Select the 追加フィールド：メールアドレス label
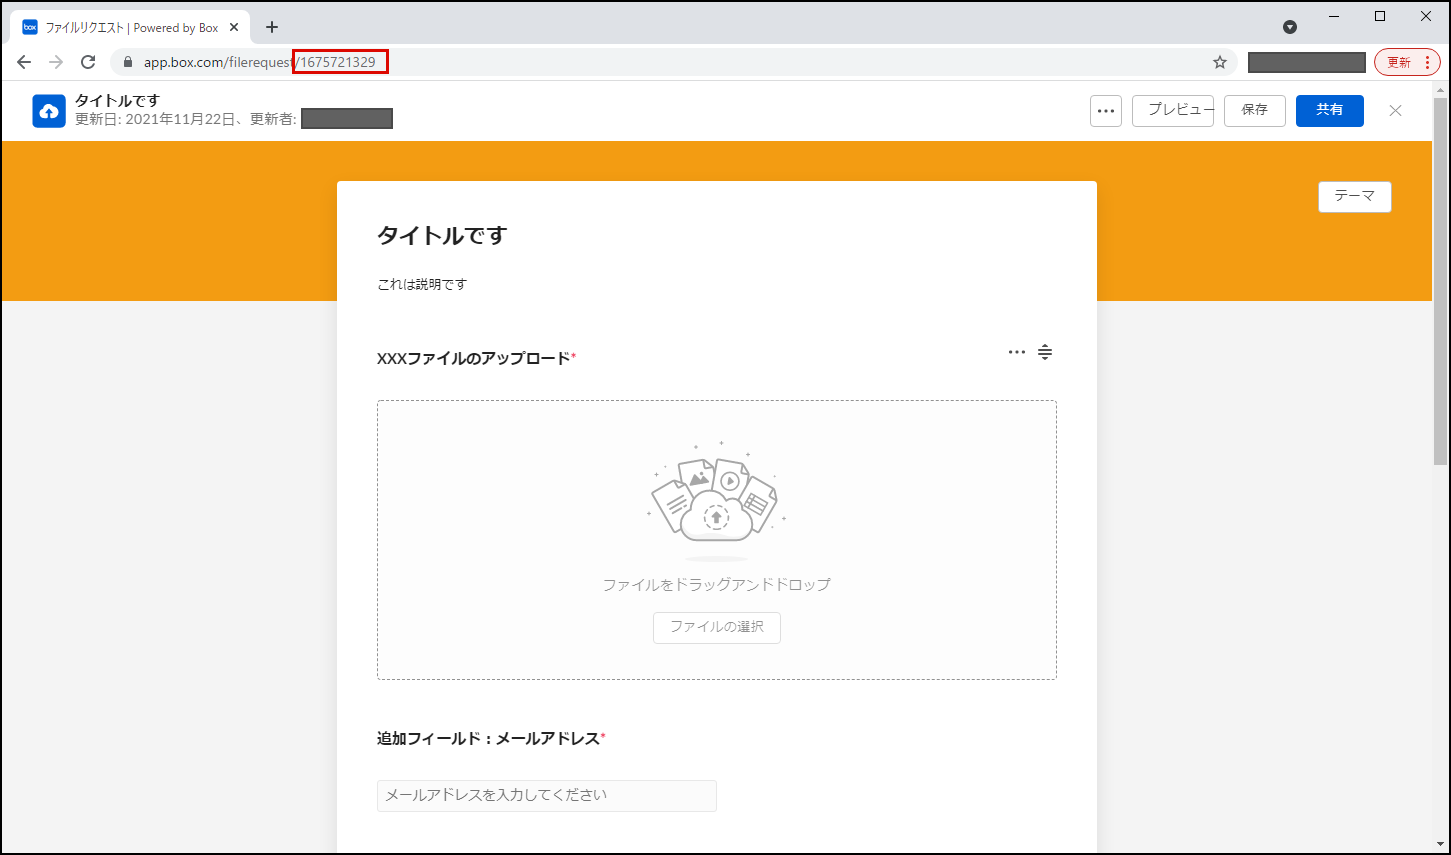This screenshot has height=855, width=1451. coord(489,739)
